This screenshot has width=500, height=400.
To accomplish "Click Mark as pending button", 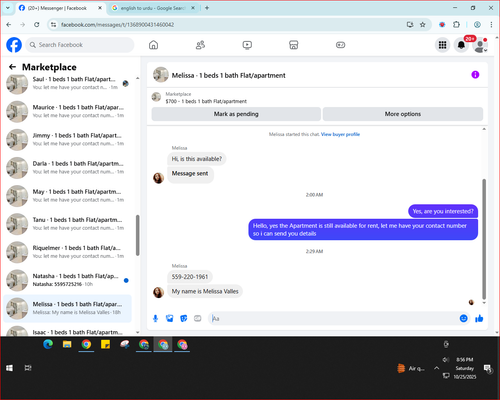I will 236,114.
